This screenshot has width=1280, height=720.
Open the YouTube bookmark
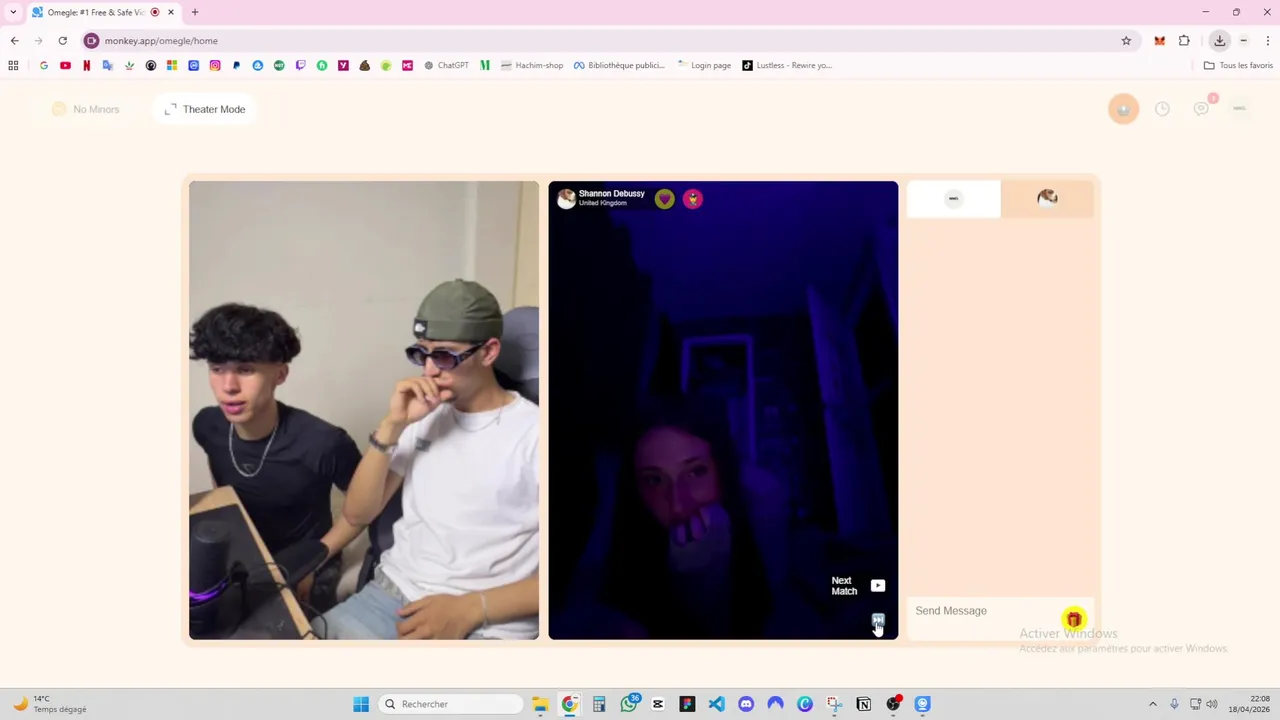65,65
